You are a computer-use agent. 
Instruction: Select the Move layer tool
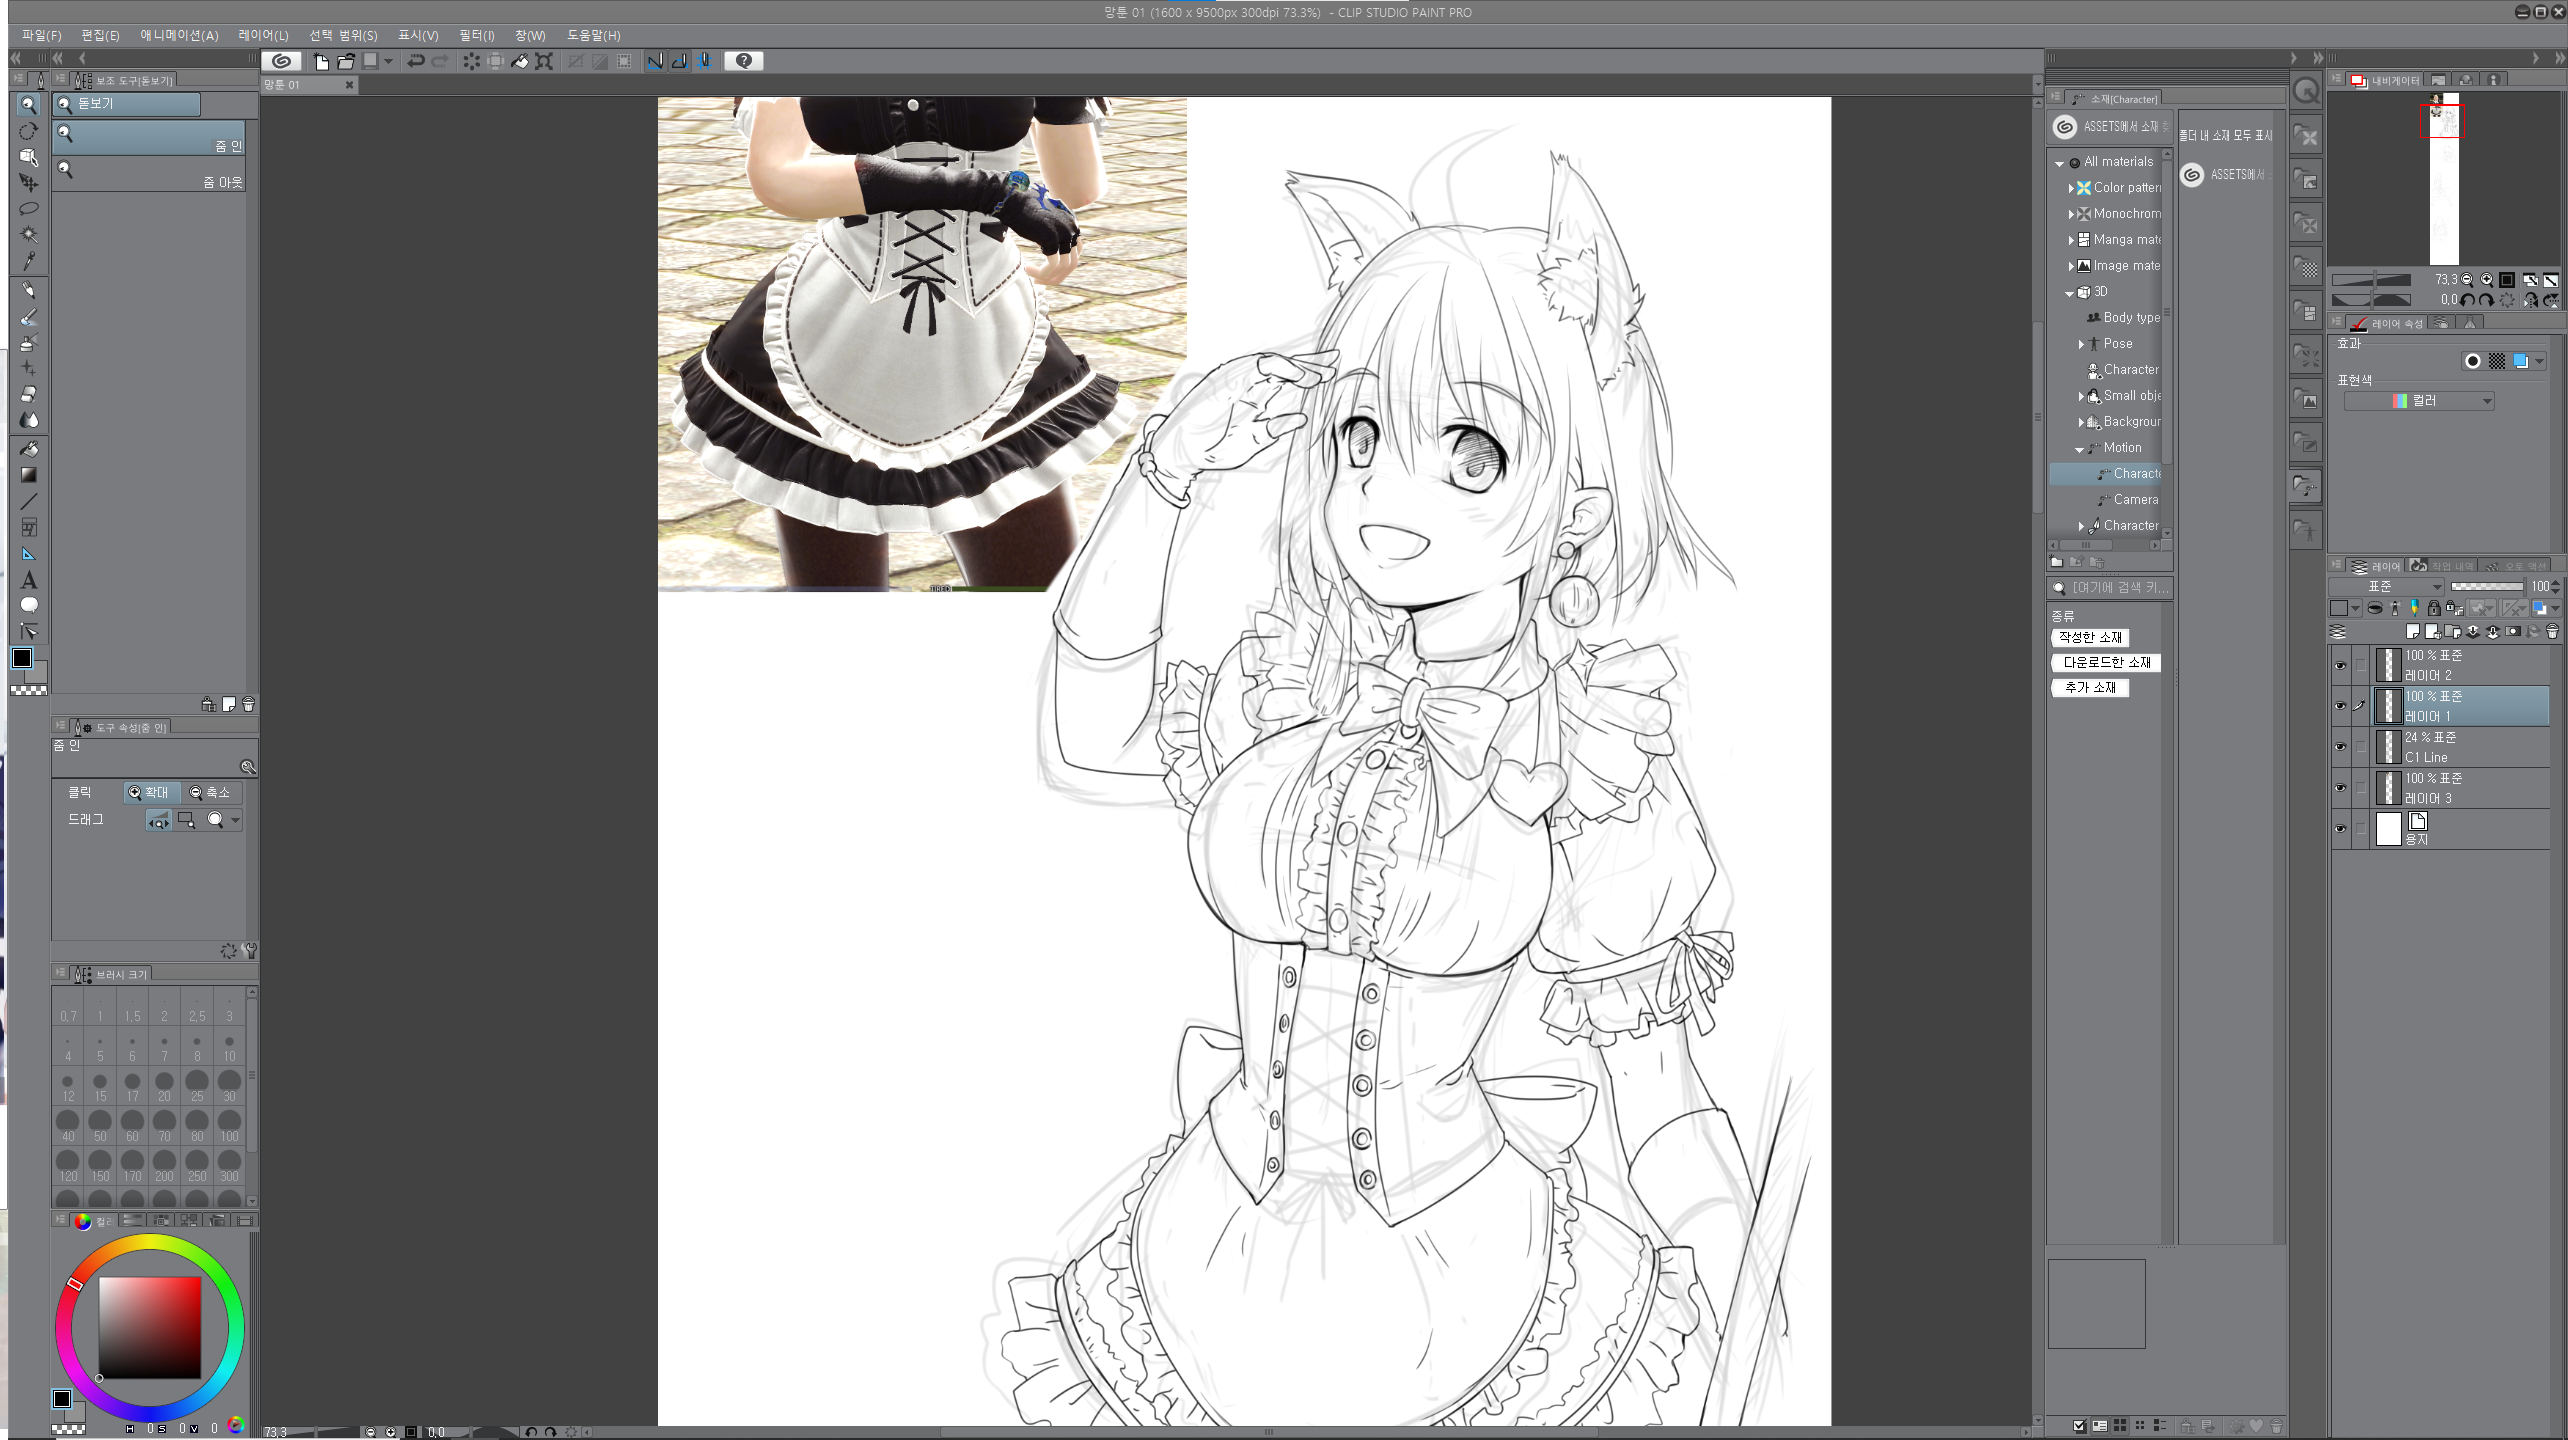(28, 183)
